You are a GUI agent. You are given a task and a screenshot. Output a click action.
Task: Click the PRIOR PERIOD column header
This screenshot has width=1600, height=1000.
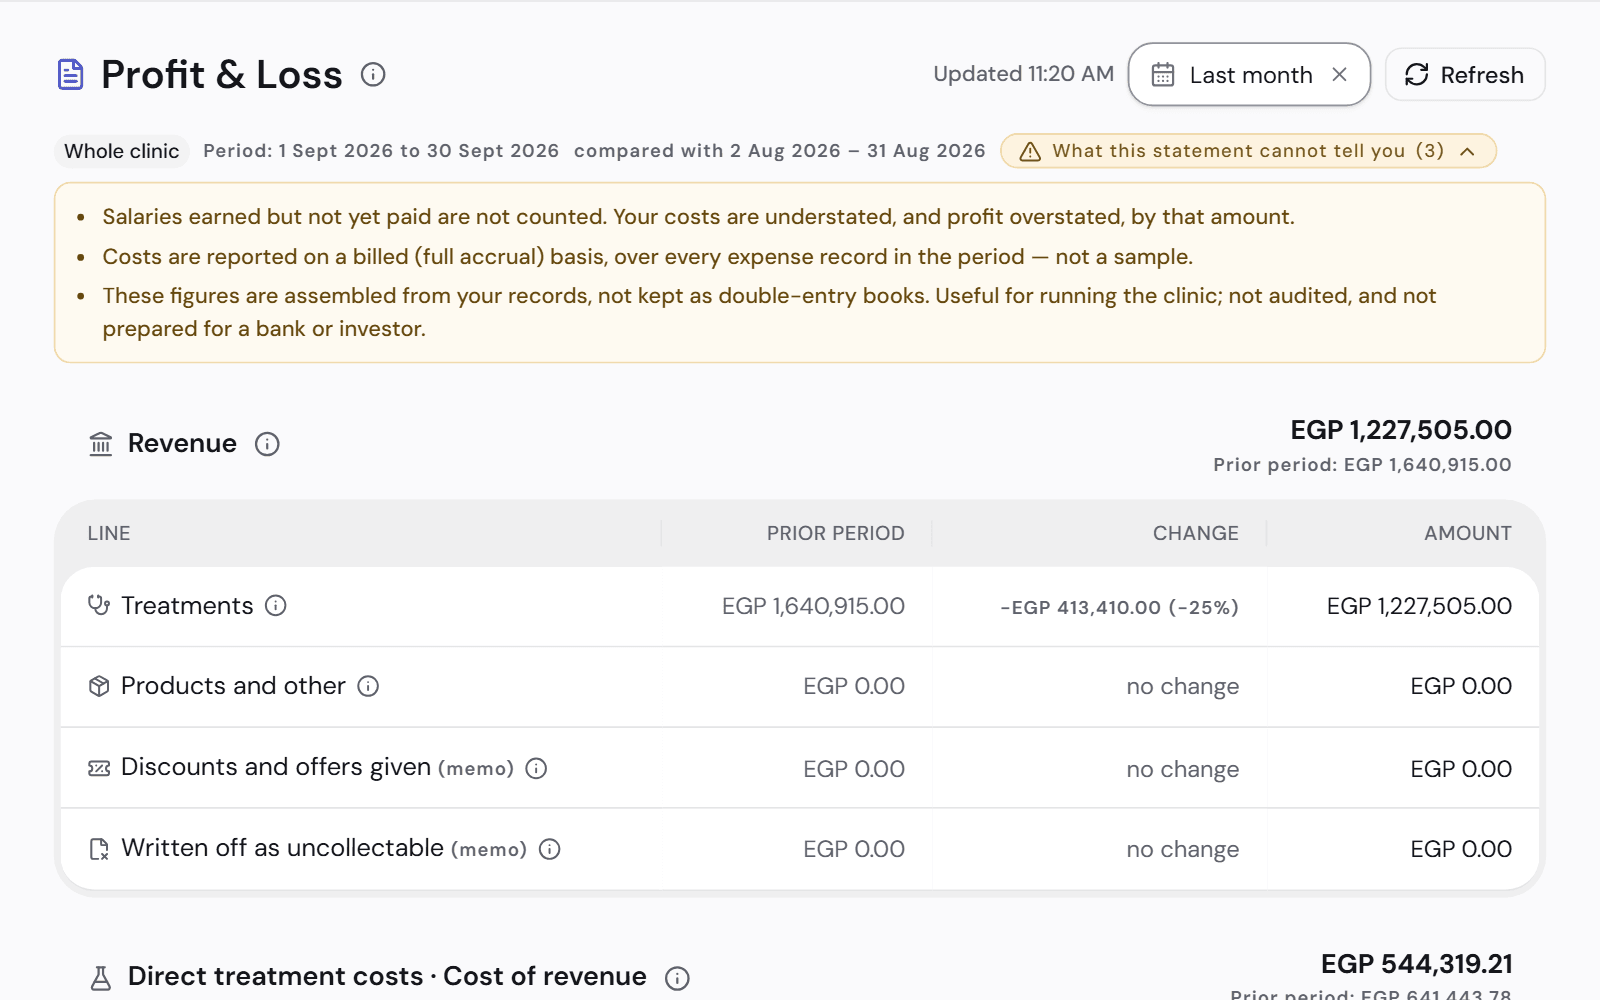(835, 533)
